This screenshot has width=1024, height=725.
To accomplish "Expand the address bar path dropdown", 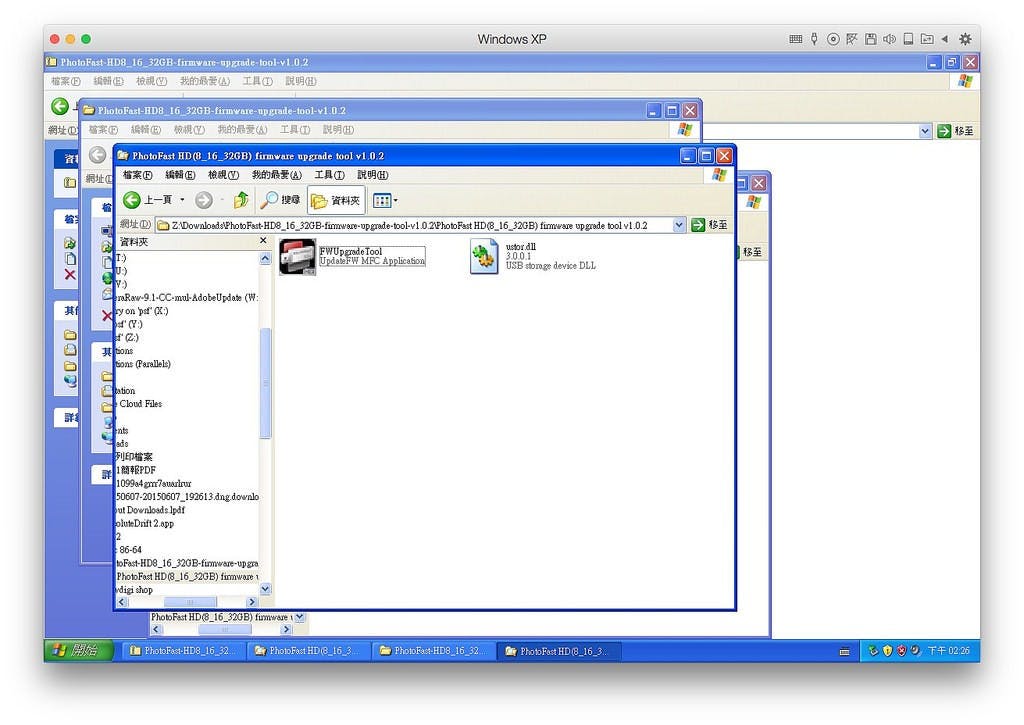I will [679, 226].
